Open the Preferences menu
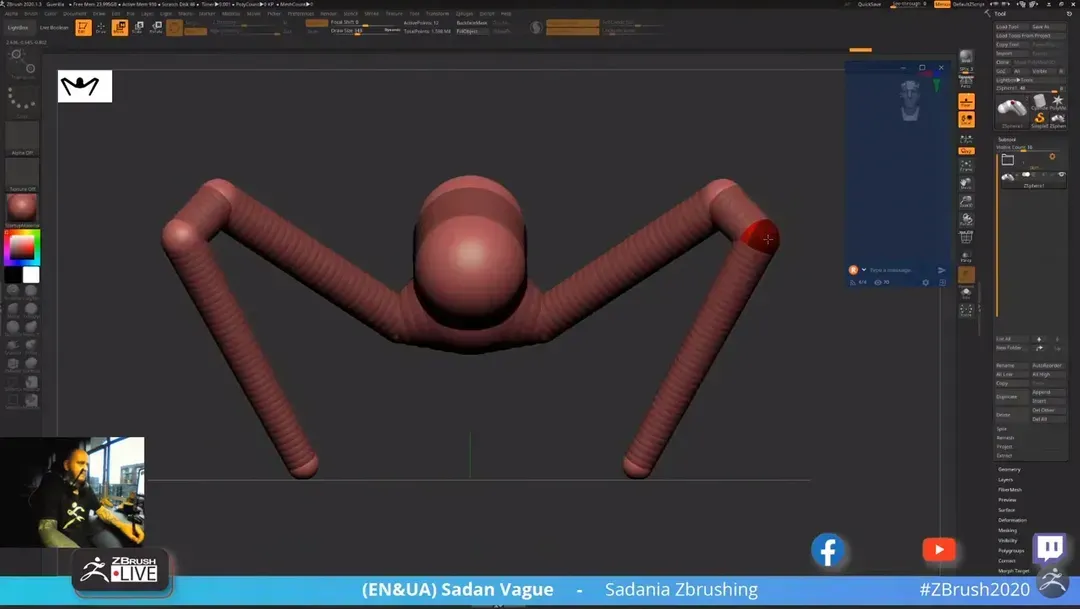This screenshot has width=1080, height=609. (300, 14)
